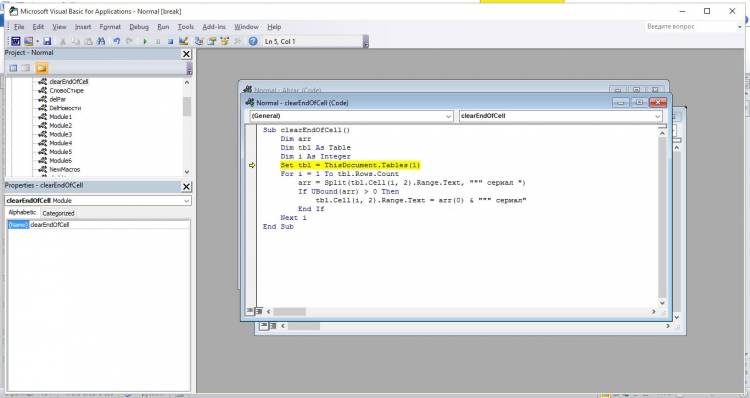Click the Save Normal toolbar icon
Screen dimensions: 750x398
pos(47,42)
